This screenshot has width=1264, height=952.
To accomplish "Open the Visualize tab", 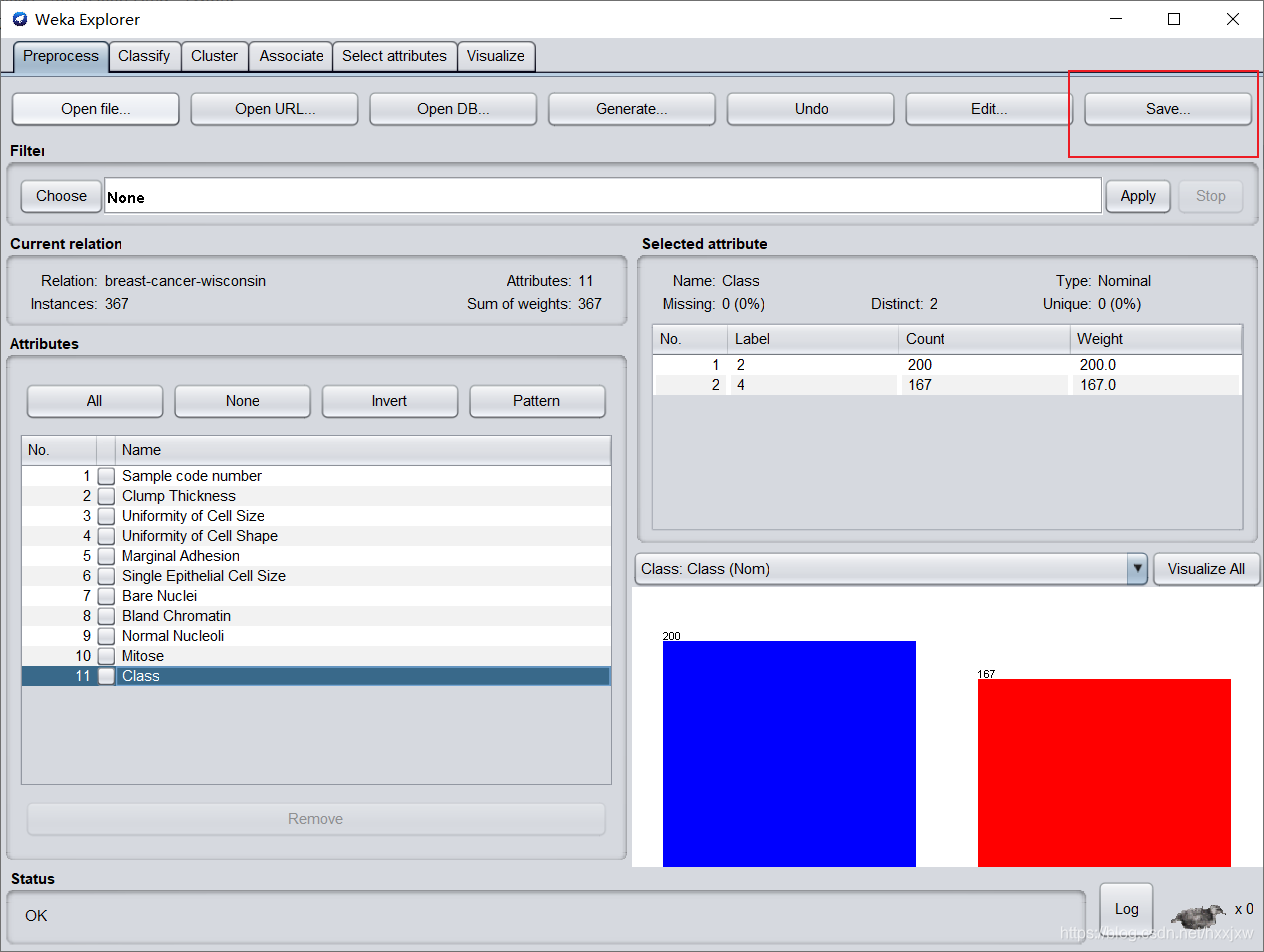I will 496,56.
